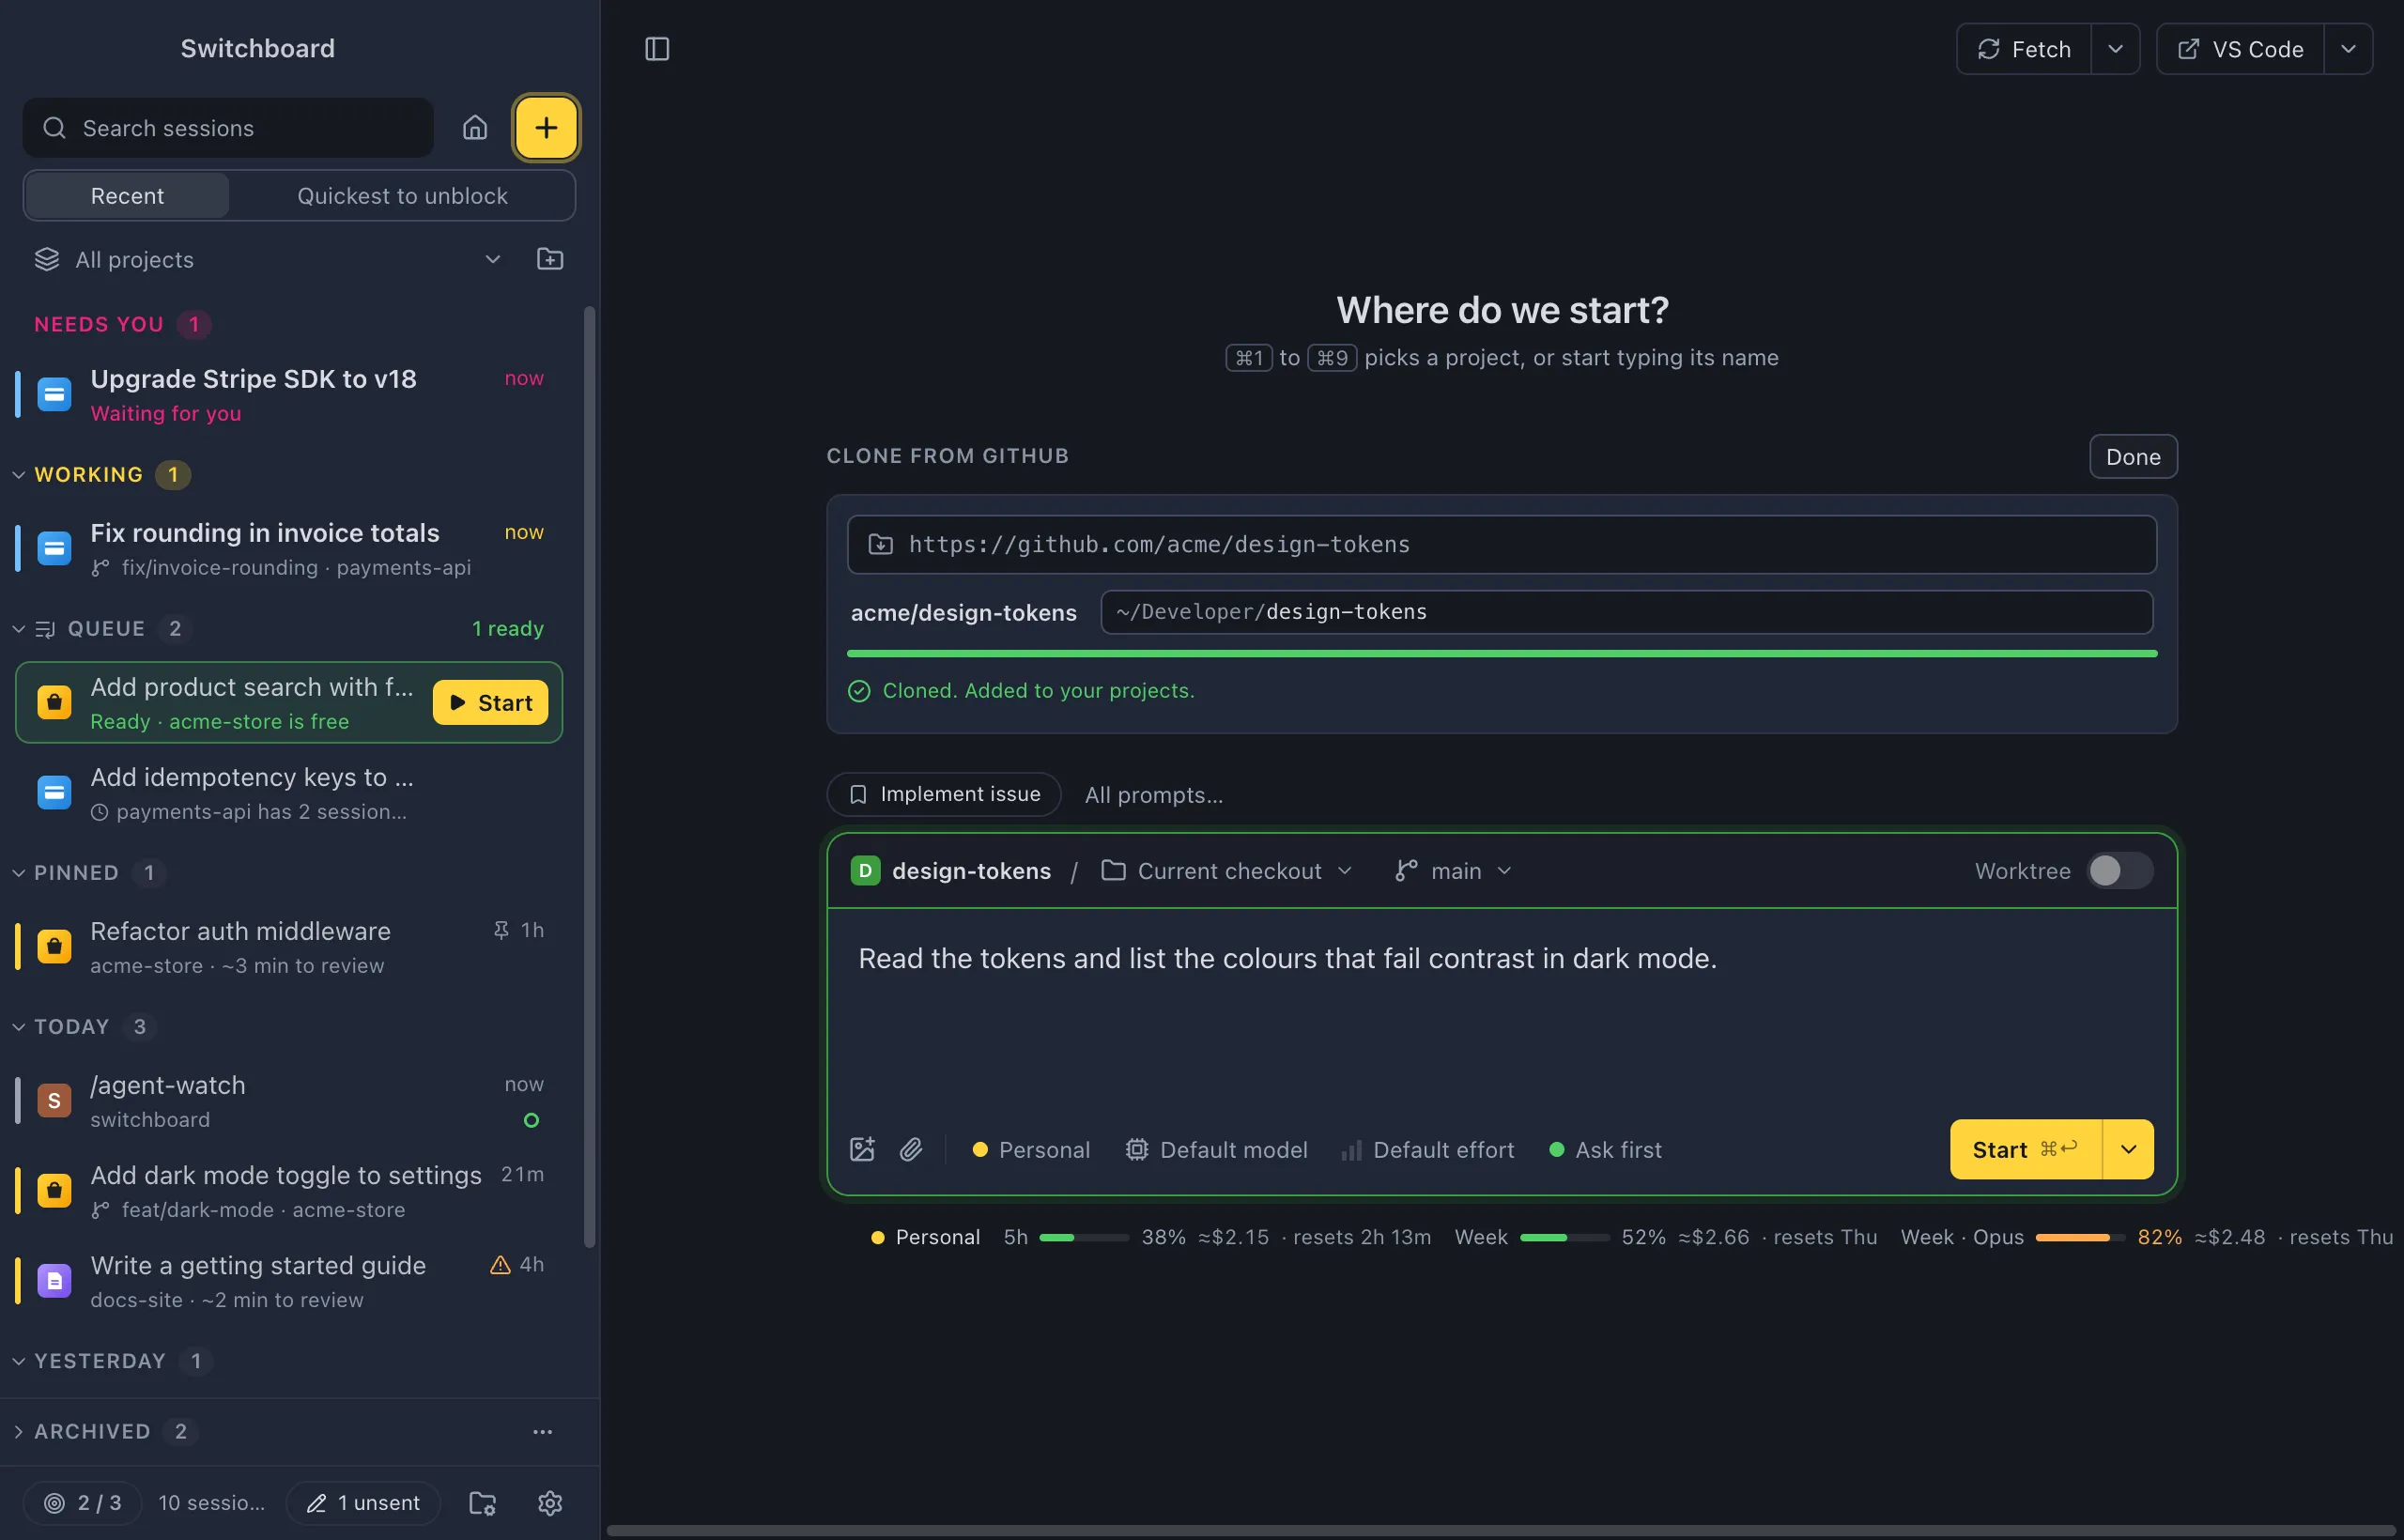
Task: Open Add idempotency keys session
Action: point(289,792)
